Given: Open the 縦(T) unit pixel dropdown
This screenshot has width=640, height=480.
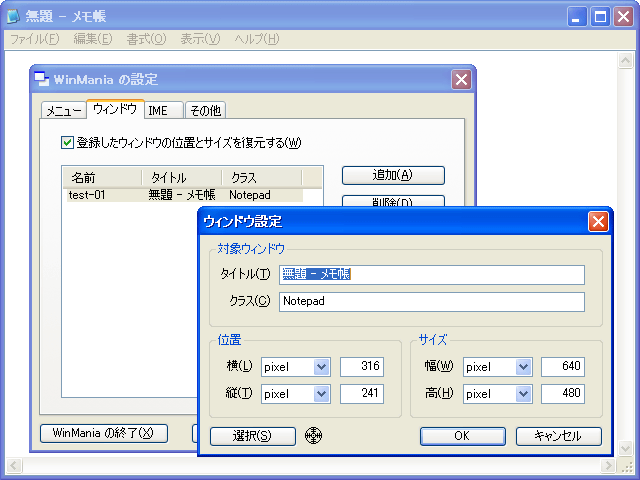Looking at the screenshot, I should coord(322,394).
